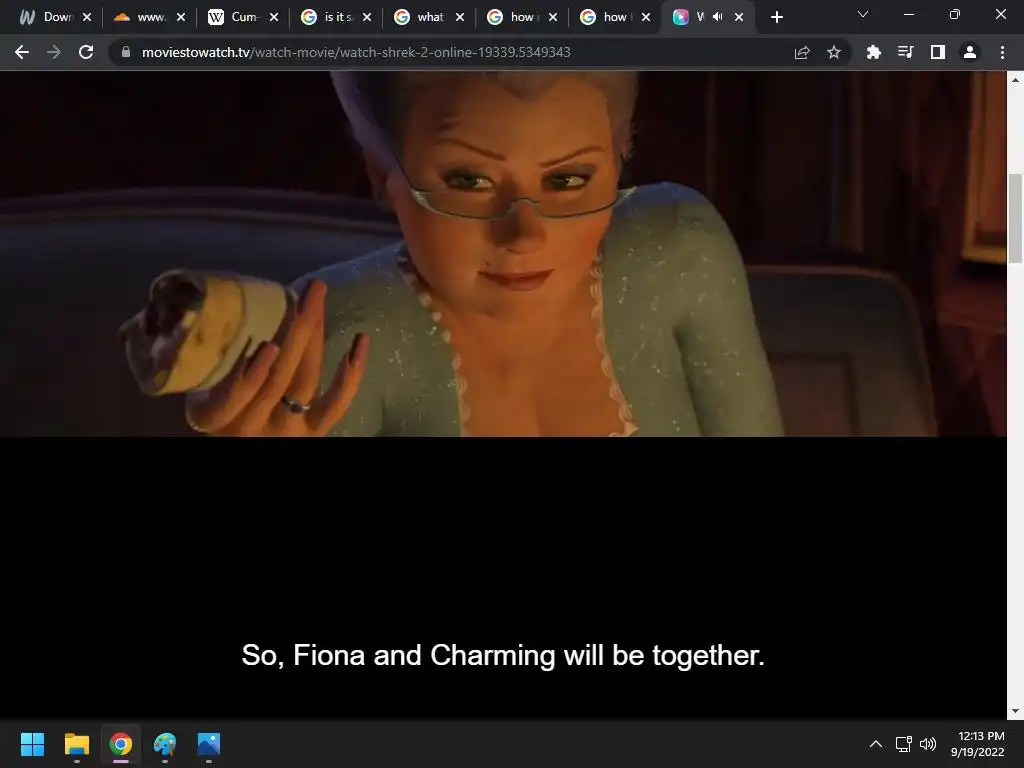Click the moviestowatch.tv address bar URL

356,52
